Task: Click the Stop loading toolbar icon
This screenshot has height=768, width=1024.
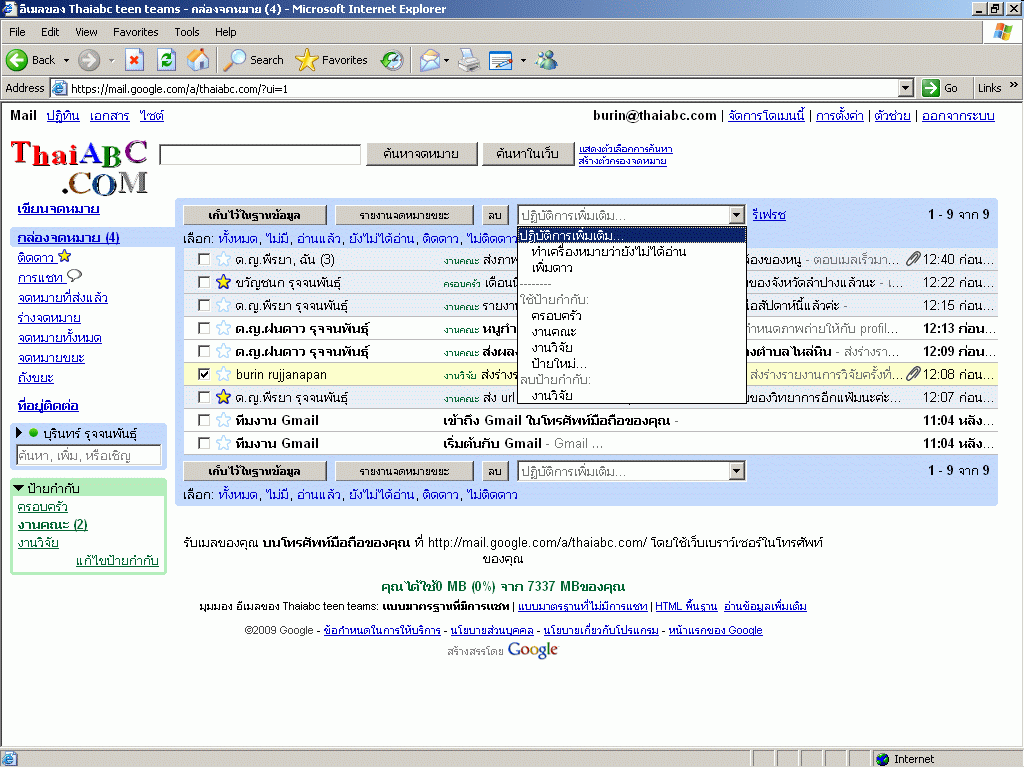Action: click(135, 60)
